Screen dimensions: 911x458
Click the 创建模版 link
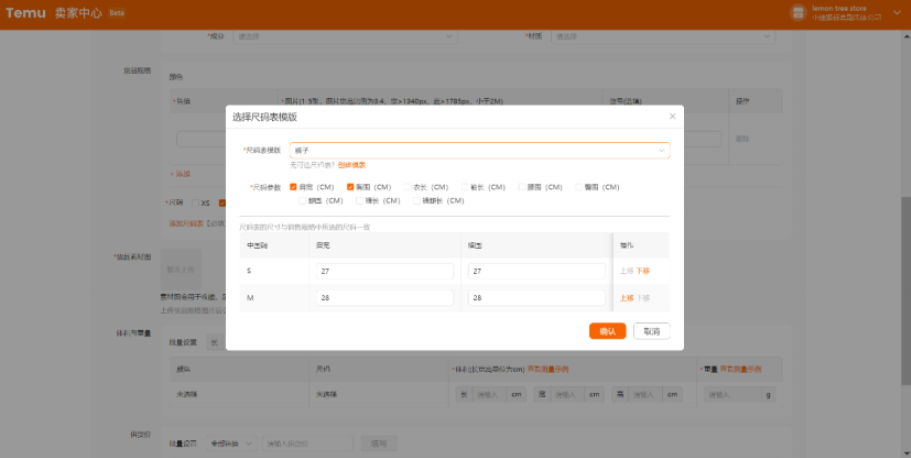(x=351, y=164)
